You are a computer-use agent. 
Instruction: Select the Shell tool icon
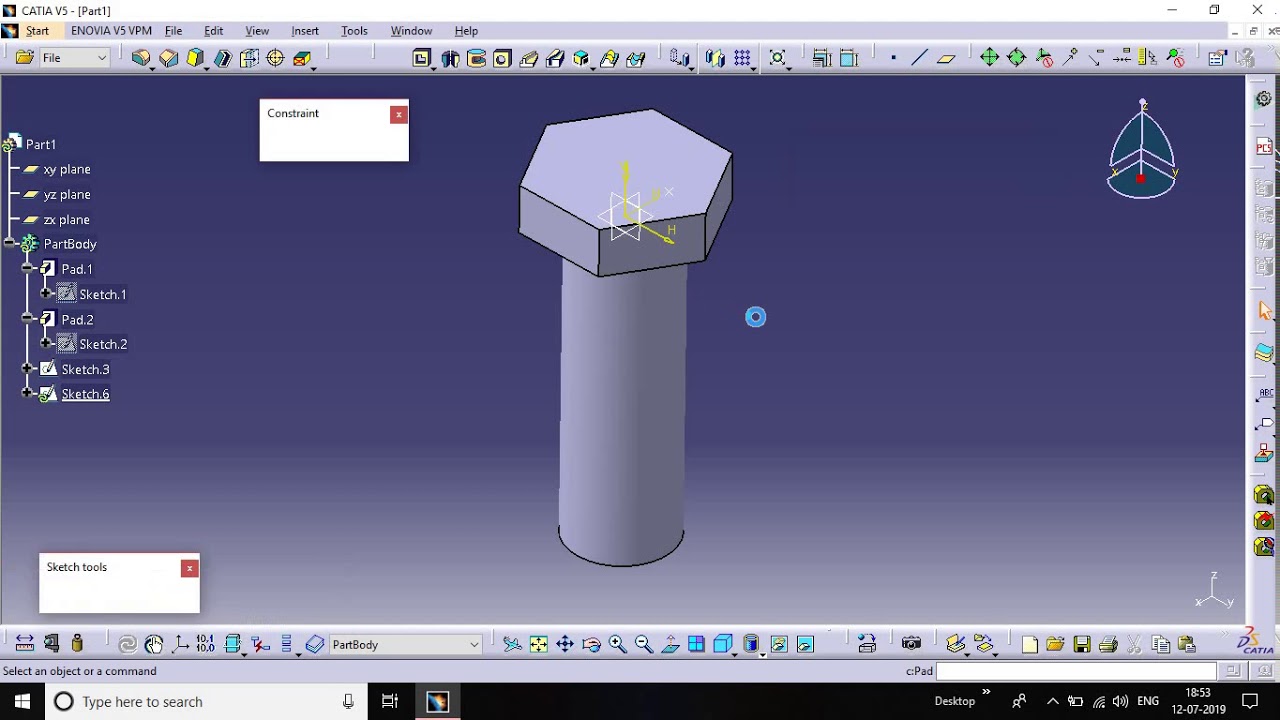coord(222,58)
